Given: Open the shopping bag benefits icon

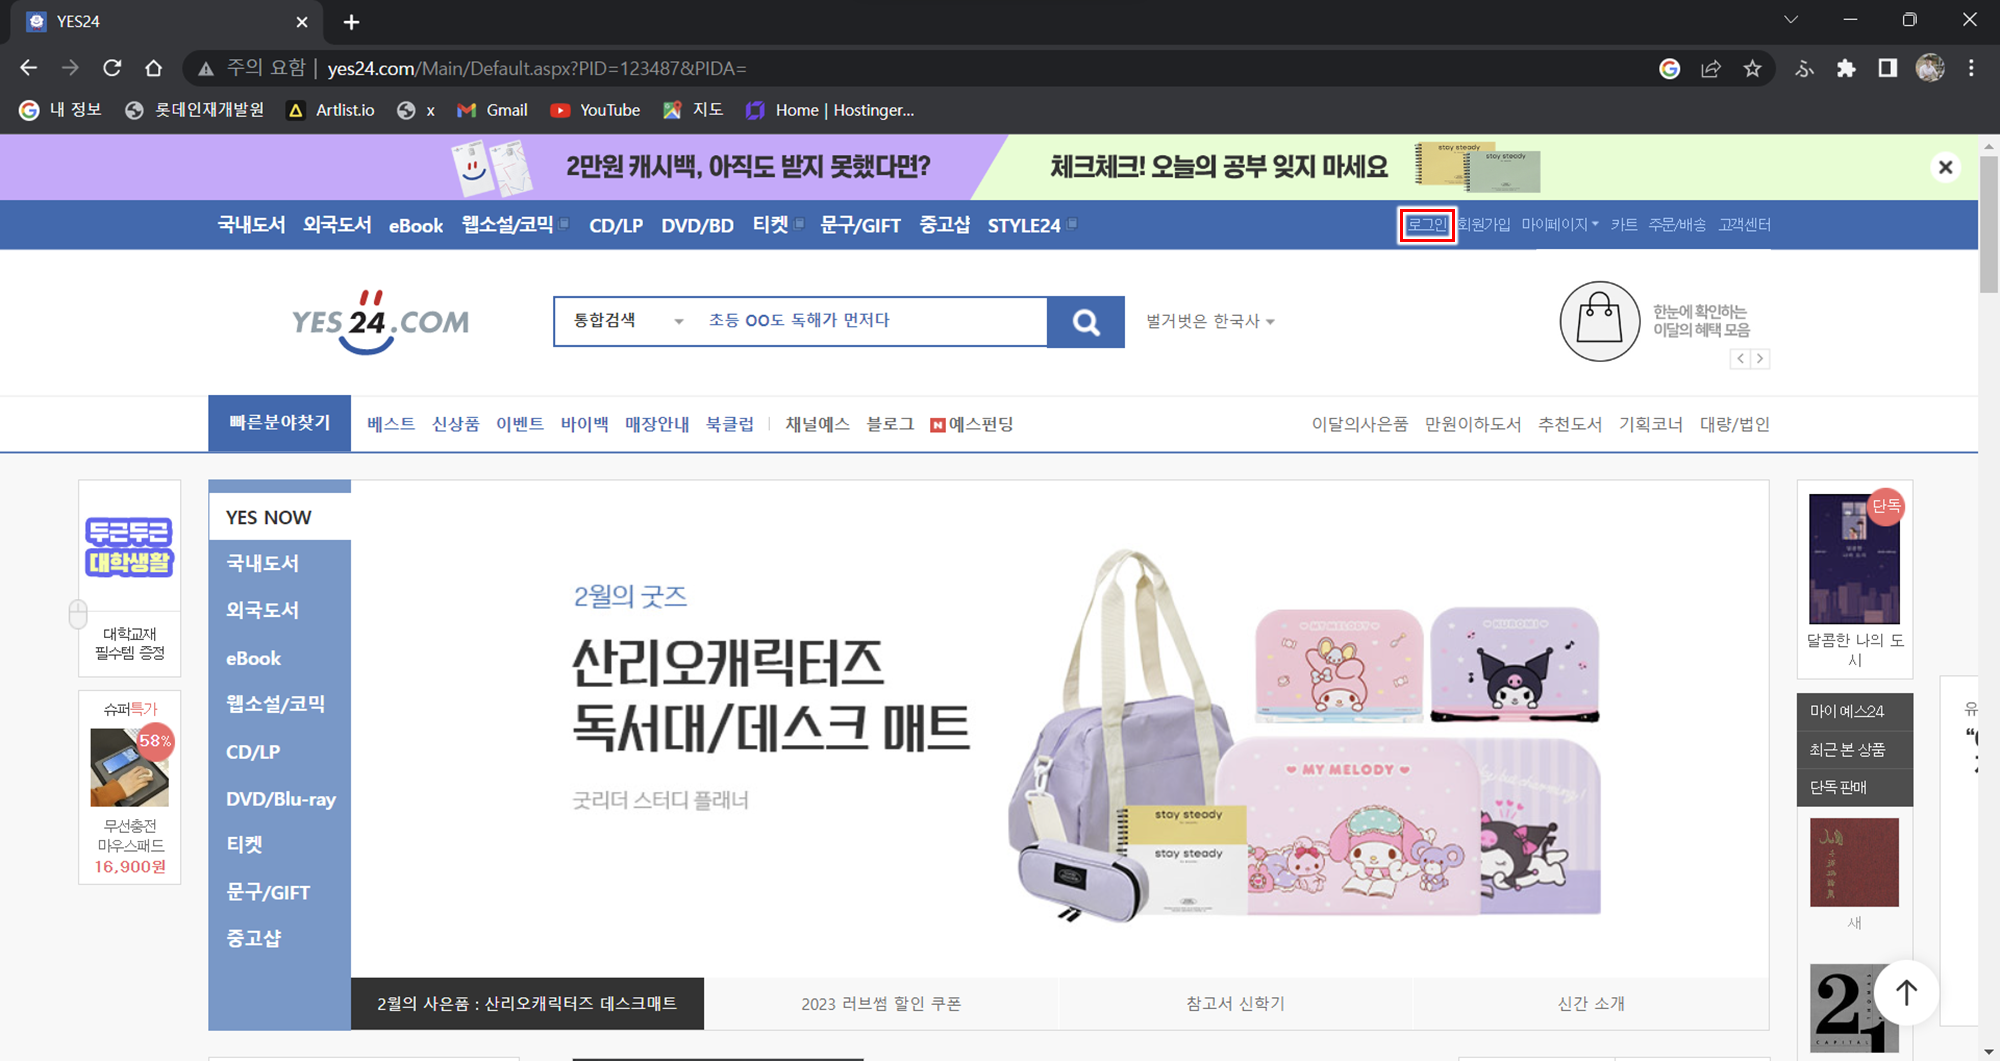Looking at the screenshot, I should coord(1599,321).
